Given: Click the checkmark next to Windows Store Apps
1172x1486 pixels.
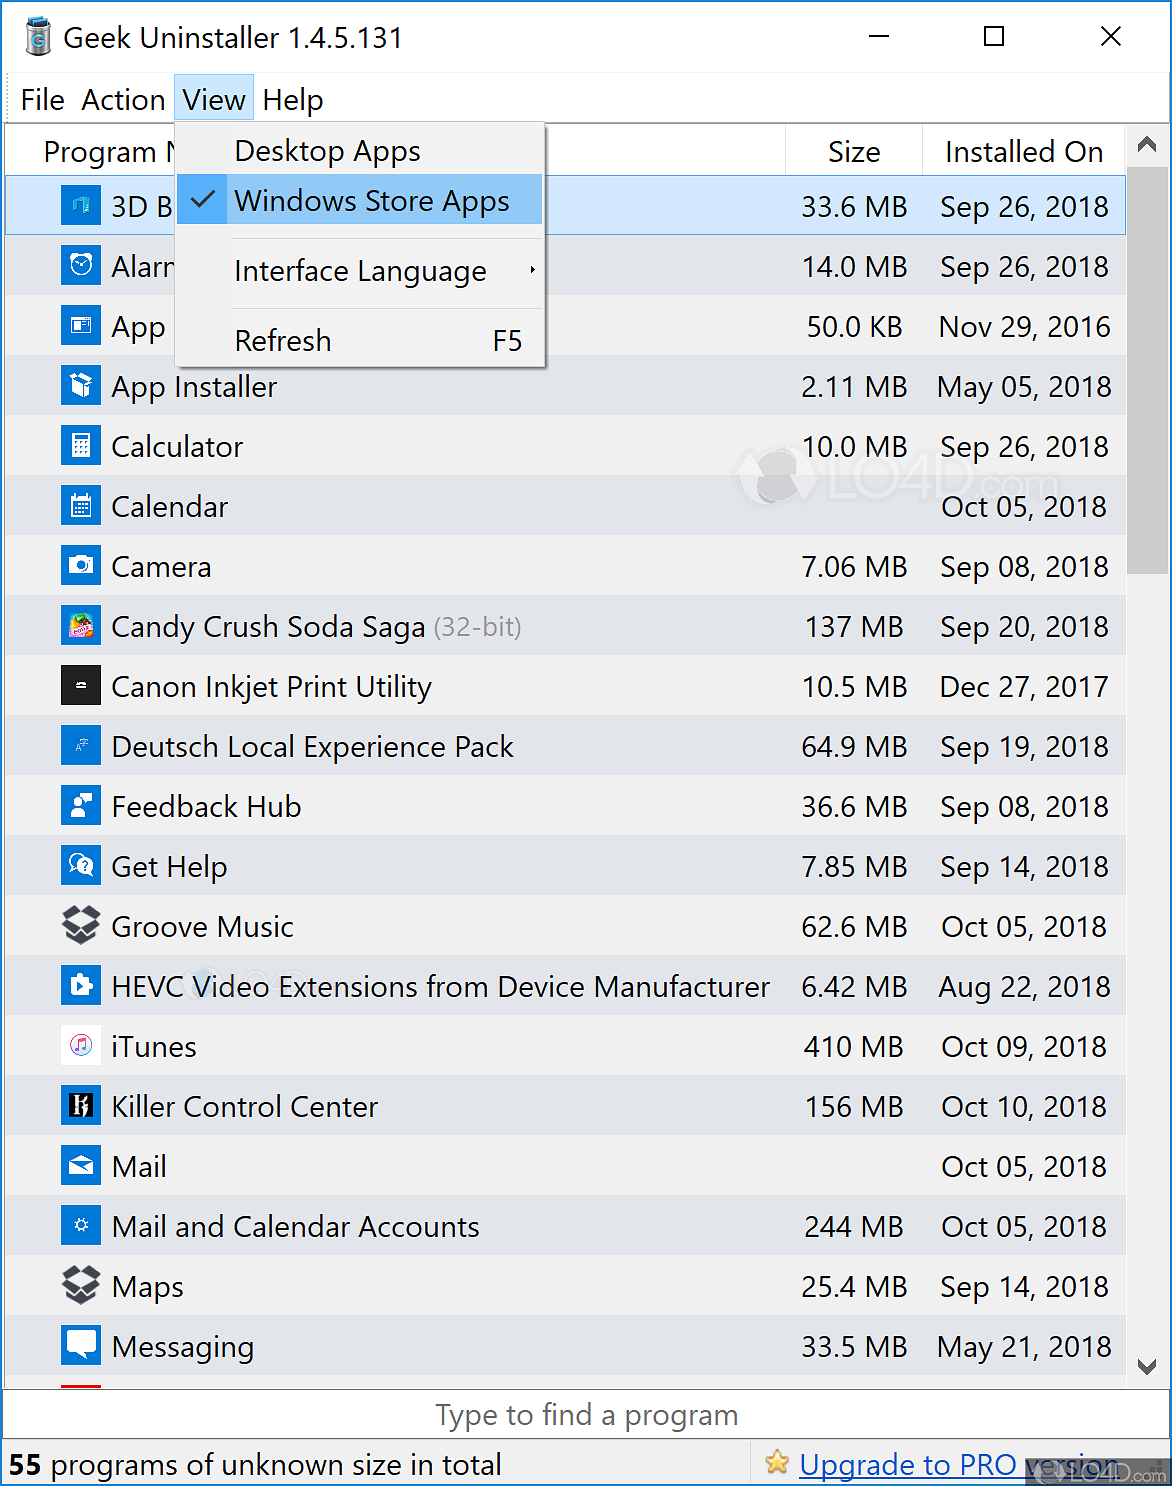Looking at the screenshot, I should (x=203, y=199).
